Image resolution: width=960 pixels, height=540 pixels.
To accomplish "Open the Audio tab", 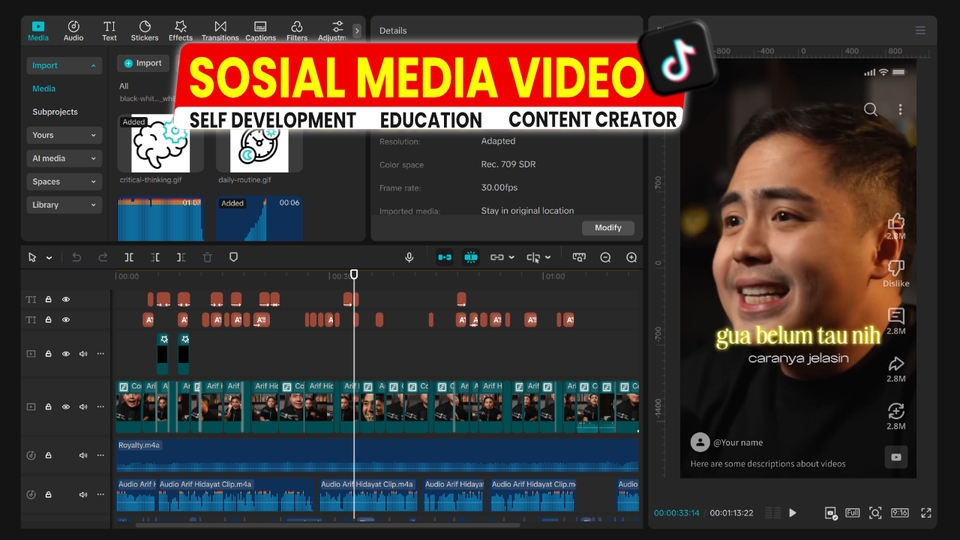I will (x=73, y=31).
